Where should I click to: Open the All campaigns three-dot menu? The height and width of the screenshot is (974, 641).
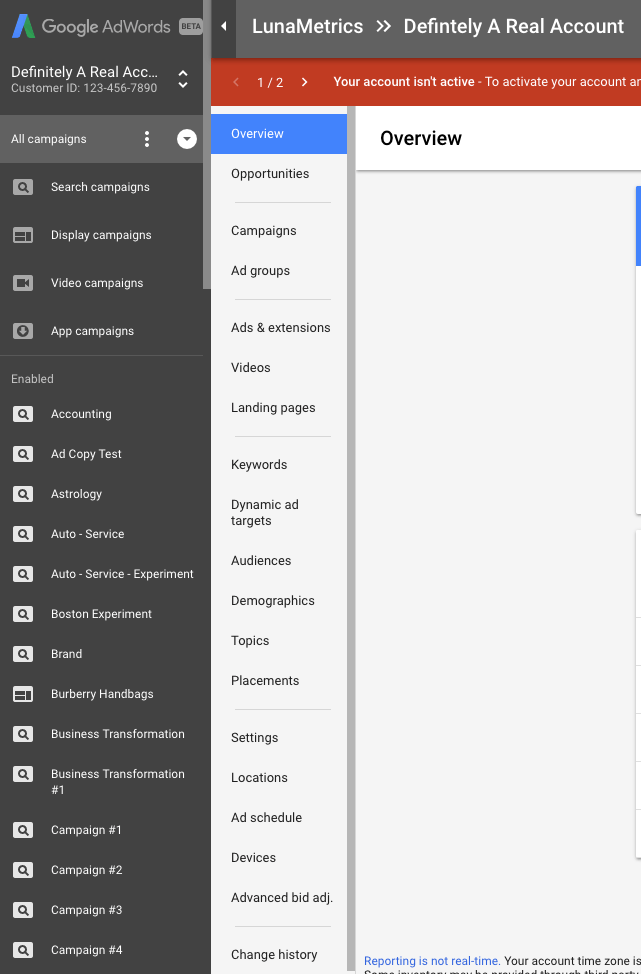coord(147,139)
